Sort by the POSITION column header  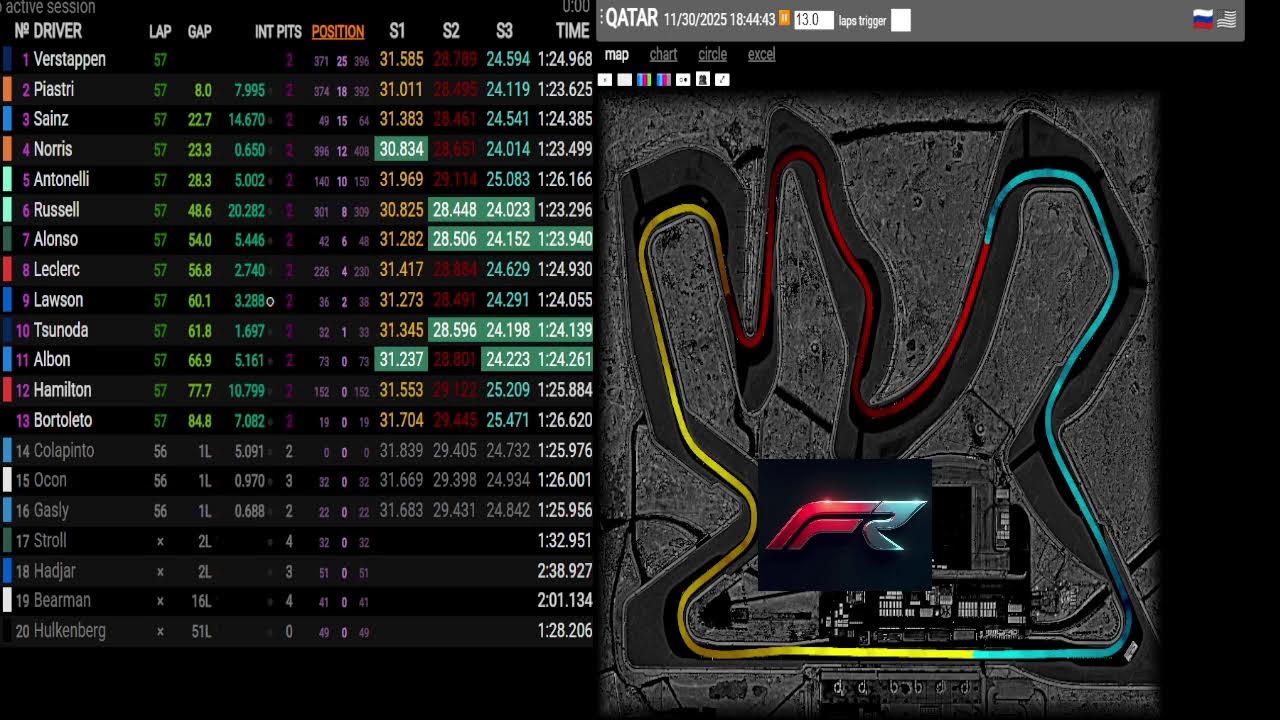[338, 31]
